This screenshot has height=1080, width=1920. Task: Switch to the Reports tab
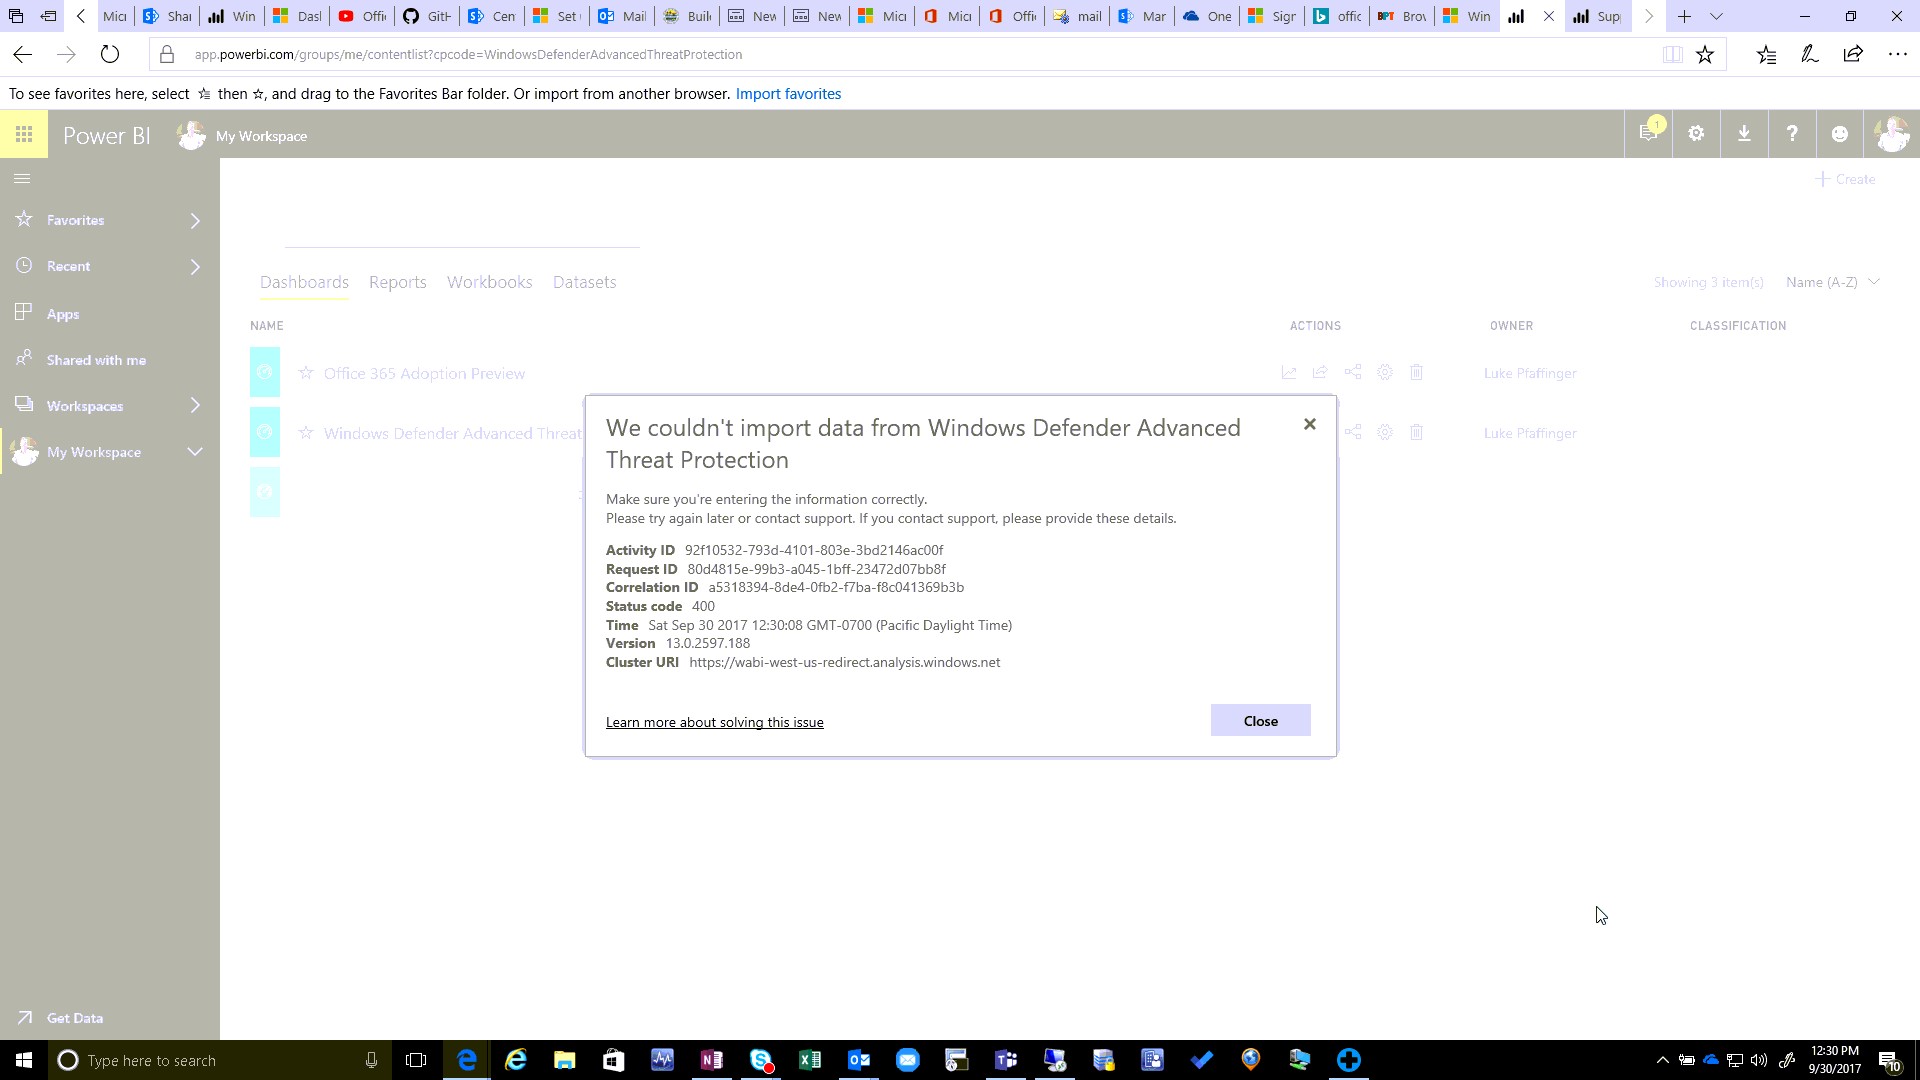pyautogui.click(x=398, y=282)
